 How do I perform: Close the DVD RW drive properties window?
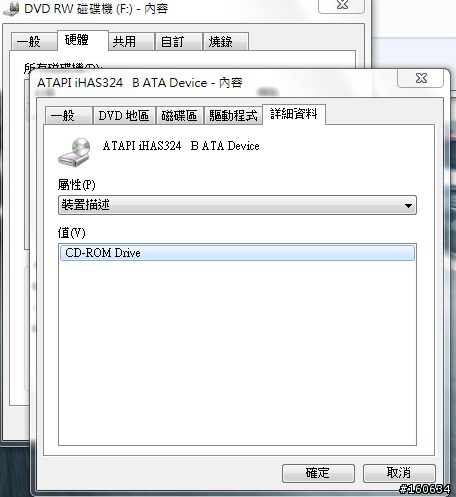tap(342, 6)
